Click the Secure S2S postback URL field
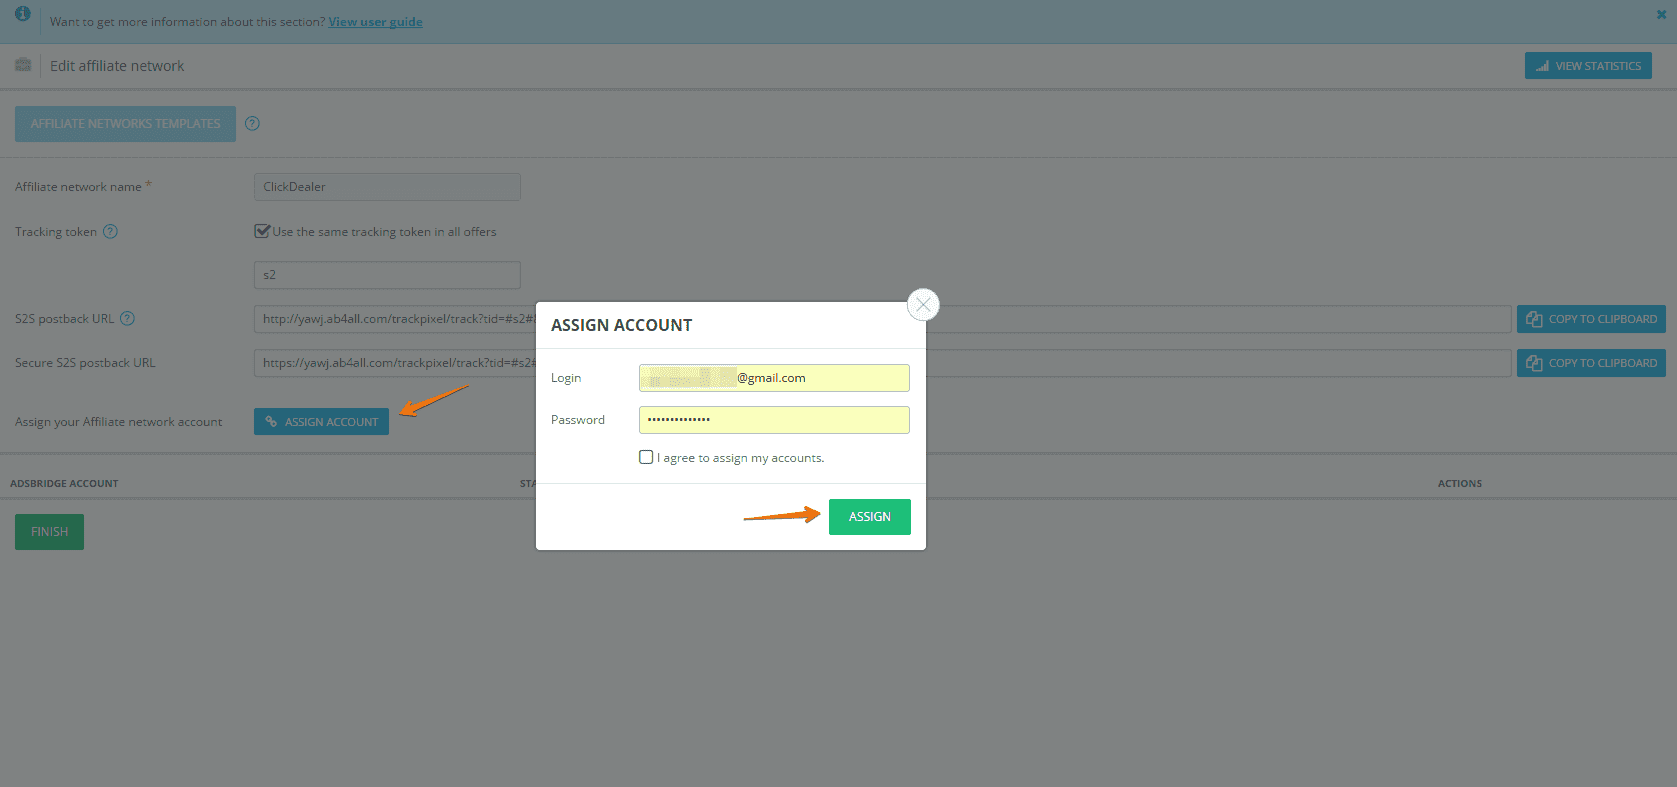The image size is (1677, 787). pos(882,363)
